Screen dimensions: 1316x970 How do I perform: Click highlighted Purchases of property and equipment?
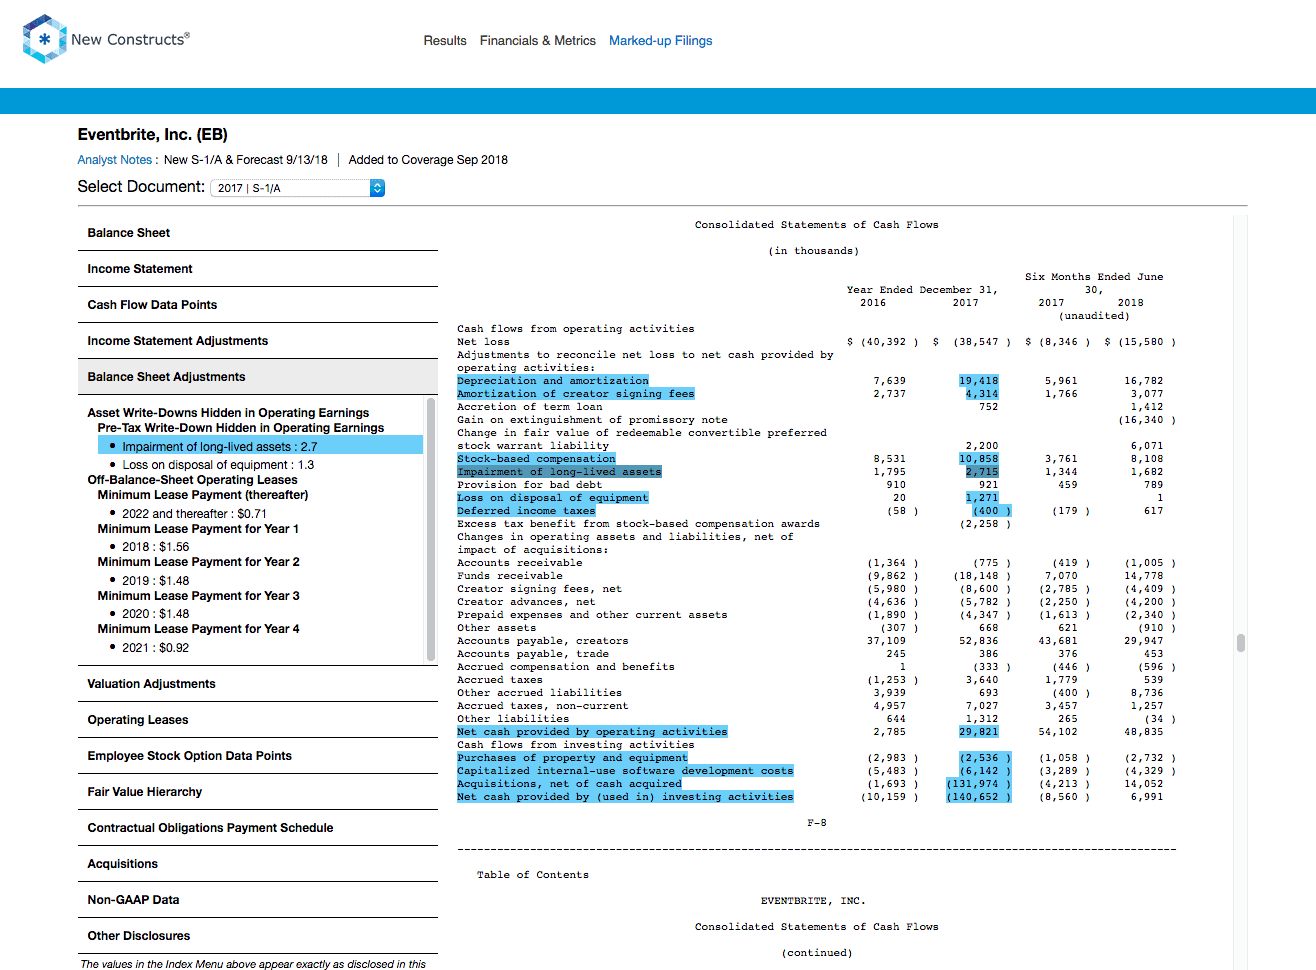point(573,758)
